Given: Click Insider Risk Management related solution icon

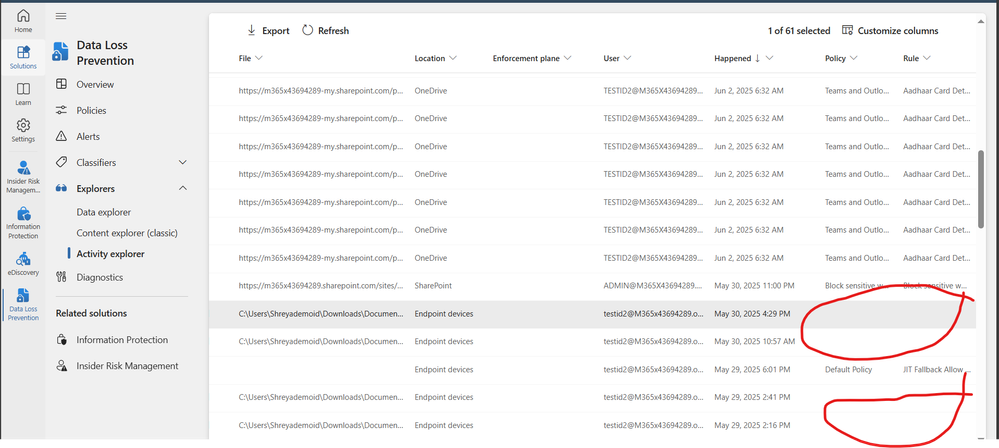Looking at the screenshot, I should 61,366.
